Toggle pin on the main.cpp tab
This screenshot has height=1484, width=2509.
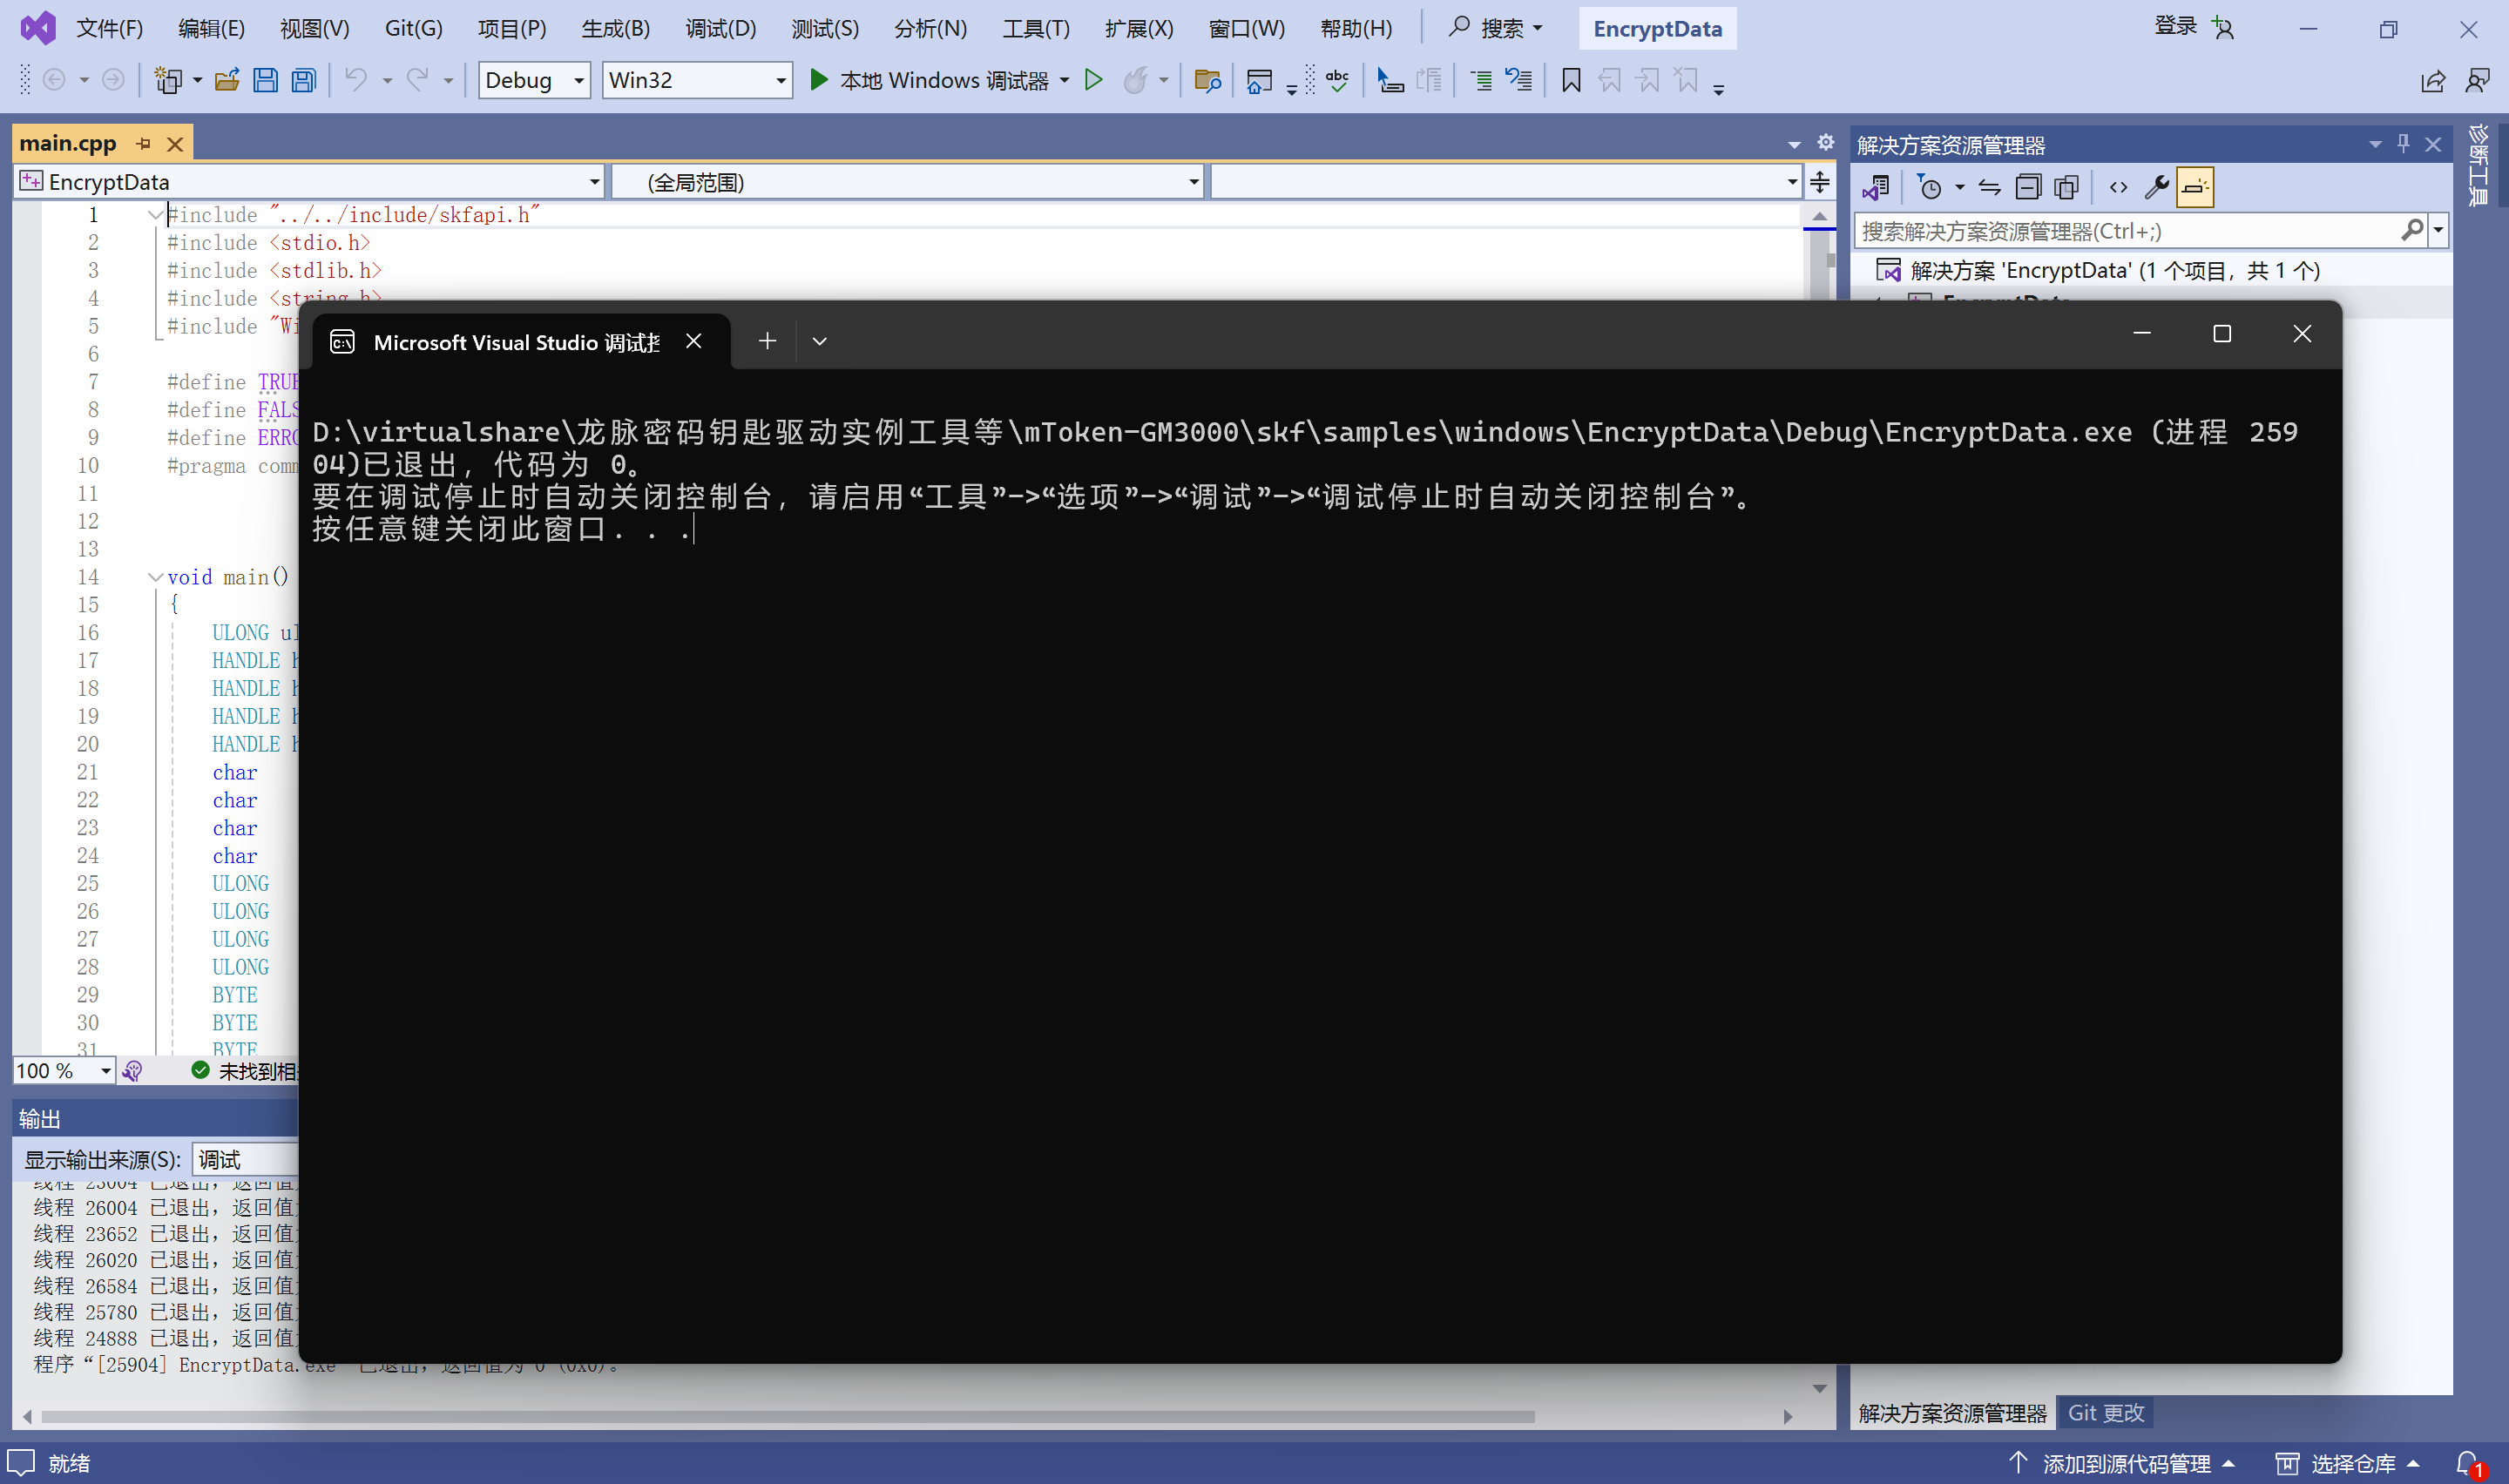pos(144,144)
